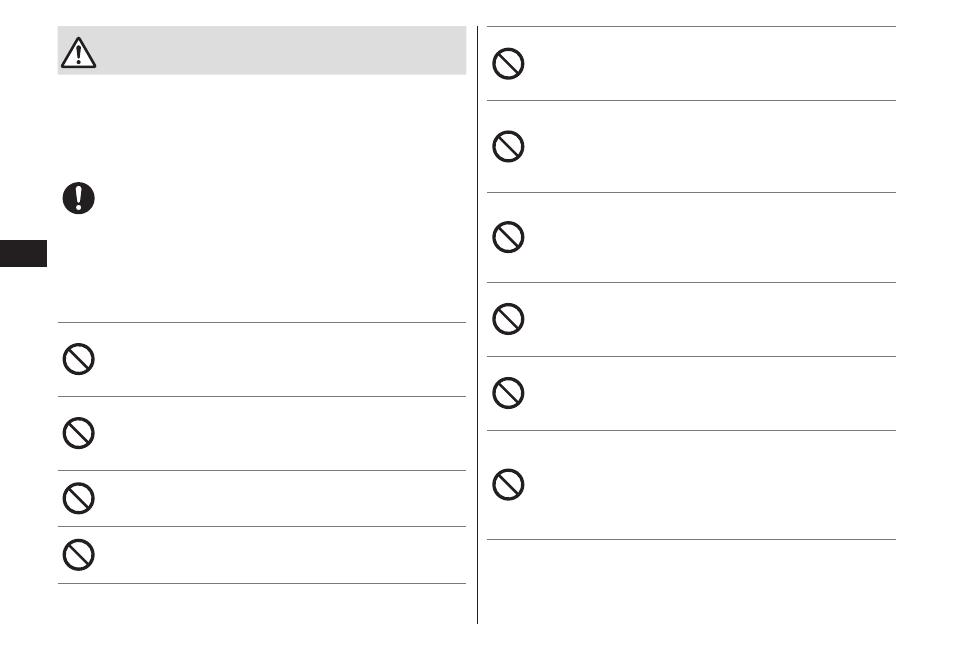Screen dimensions: 954x671
Task: Click the bottom prohibition icon in left column
Action: (78, 554)
